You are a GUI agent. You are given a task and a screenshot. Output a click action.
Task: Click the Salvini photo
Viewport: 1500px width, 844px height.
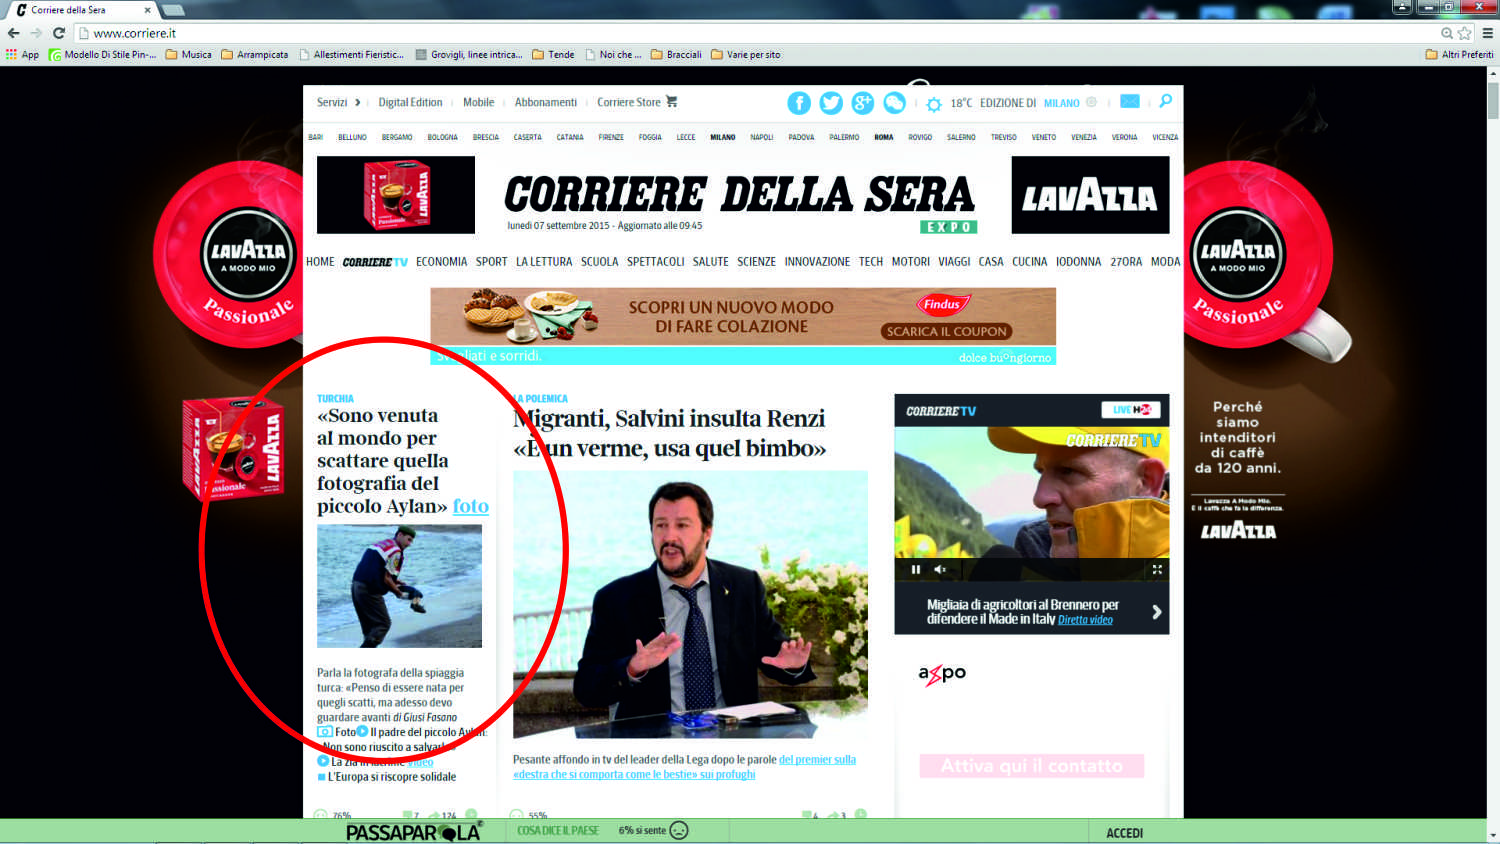[690, 604]
